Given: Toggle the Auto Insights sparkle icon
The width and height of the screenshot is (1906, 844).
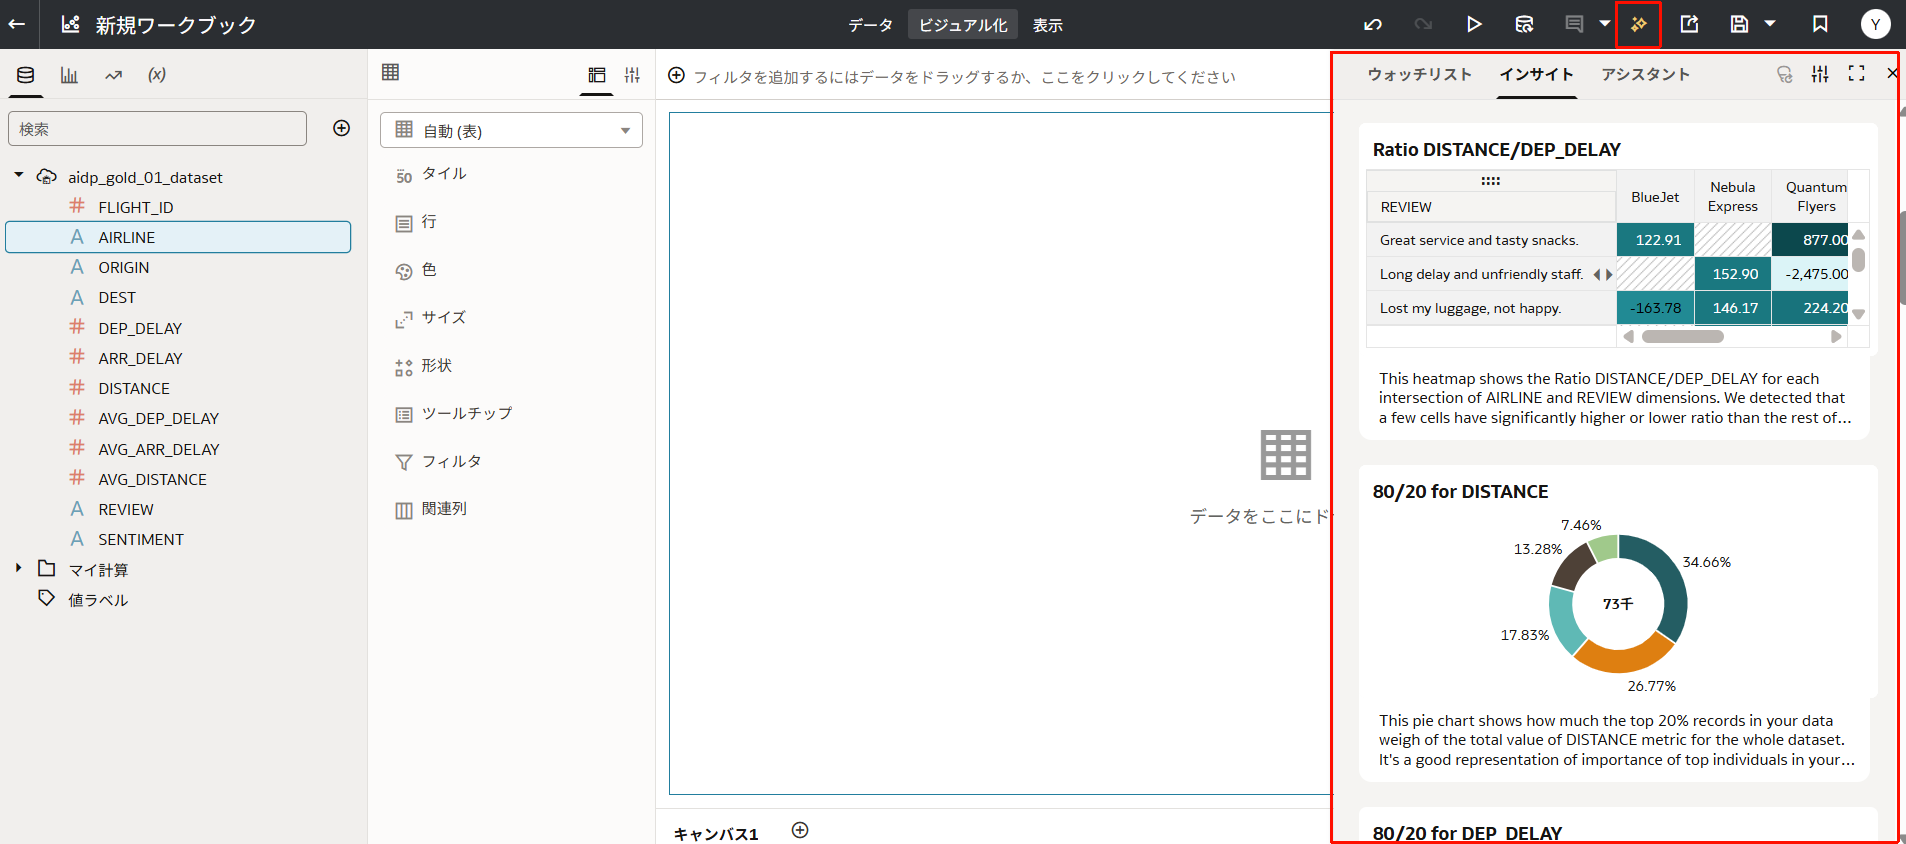Looking at the screenshot, I should point(1638,24).
